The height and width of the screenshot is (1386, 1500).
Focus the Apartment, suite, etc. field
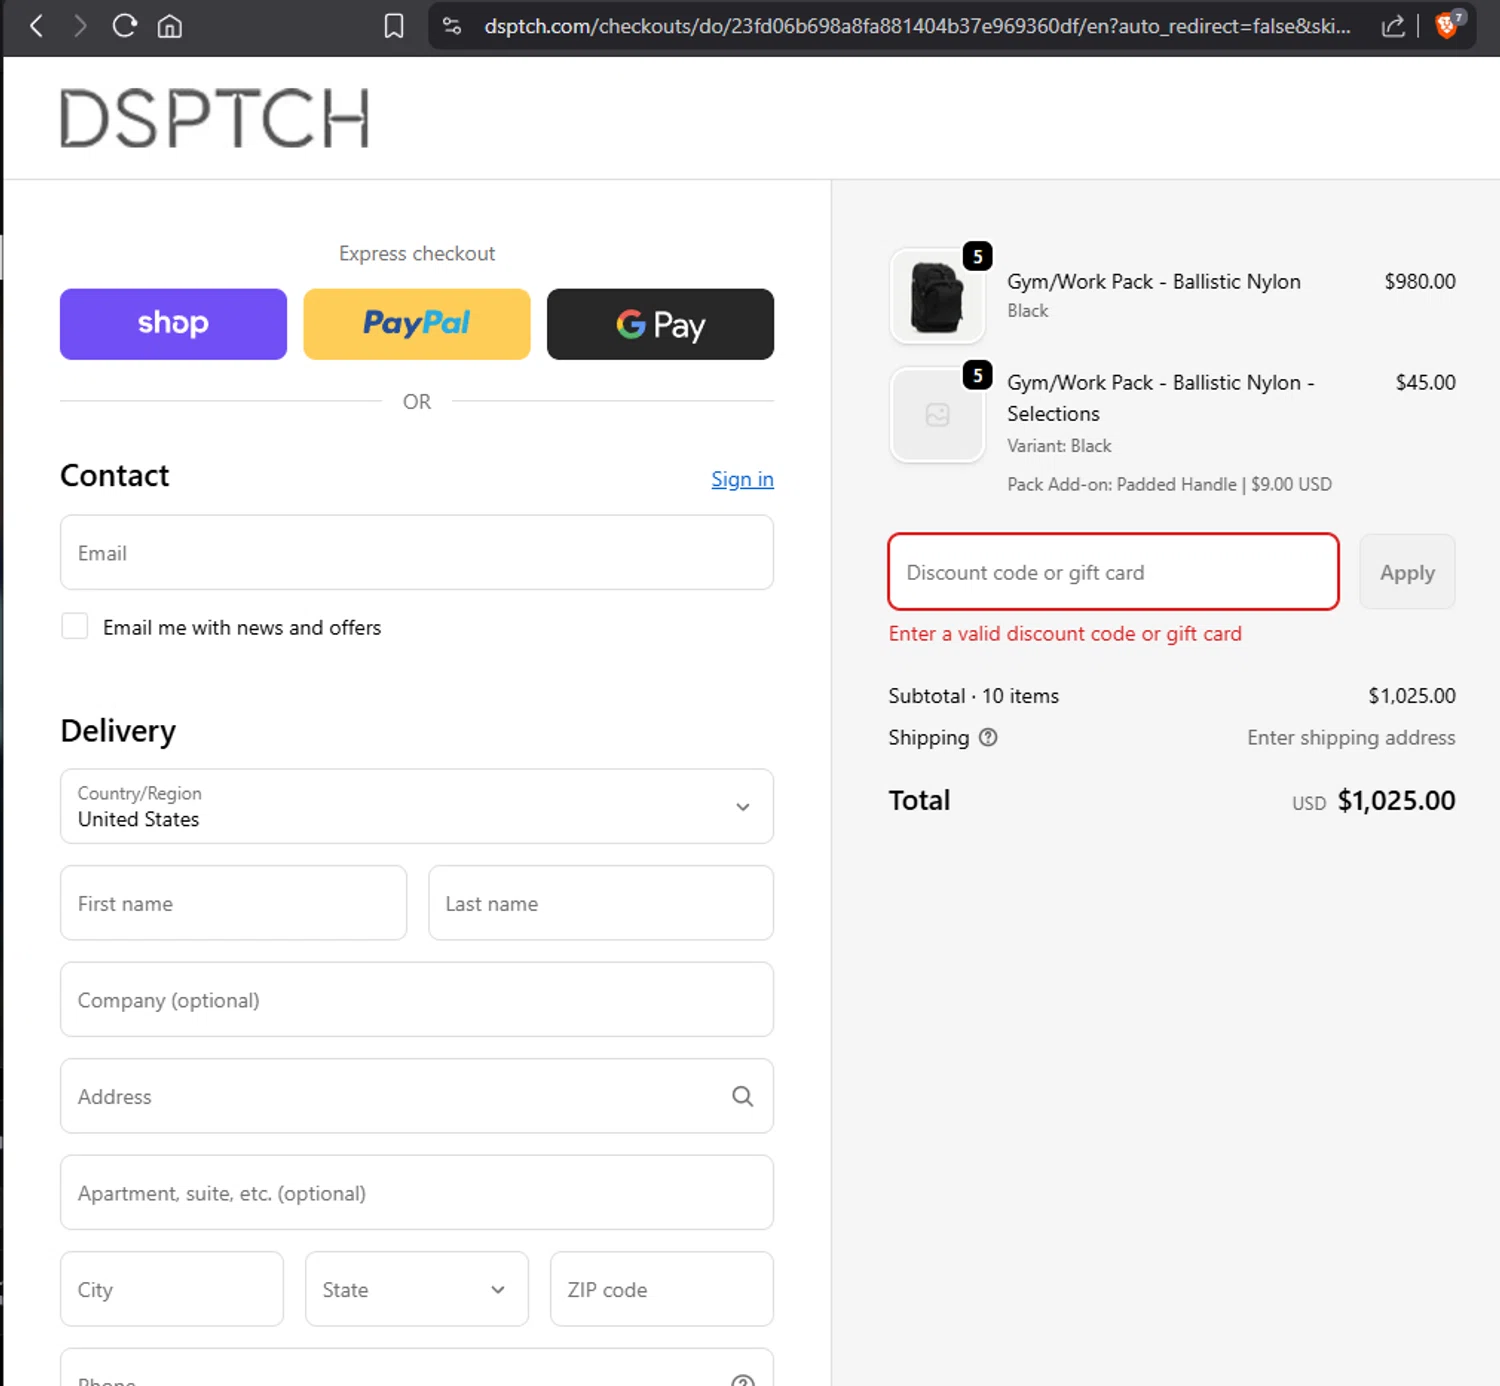[417, 1193]
